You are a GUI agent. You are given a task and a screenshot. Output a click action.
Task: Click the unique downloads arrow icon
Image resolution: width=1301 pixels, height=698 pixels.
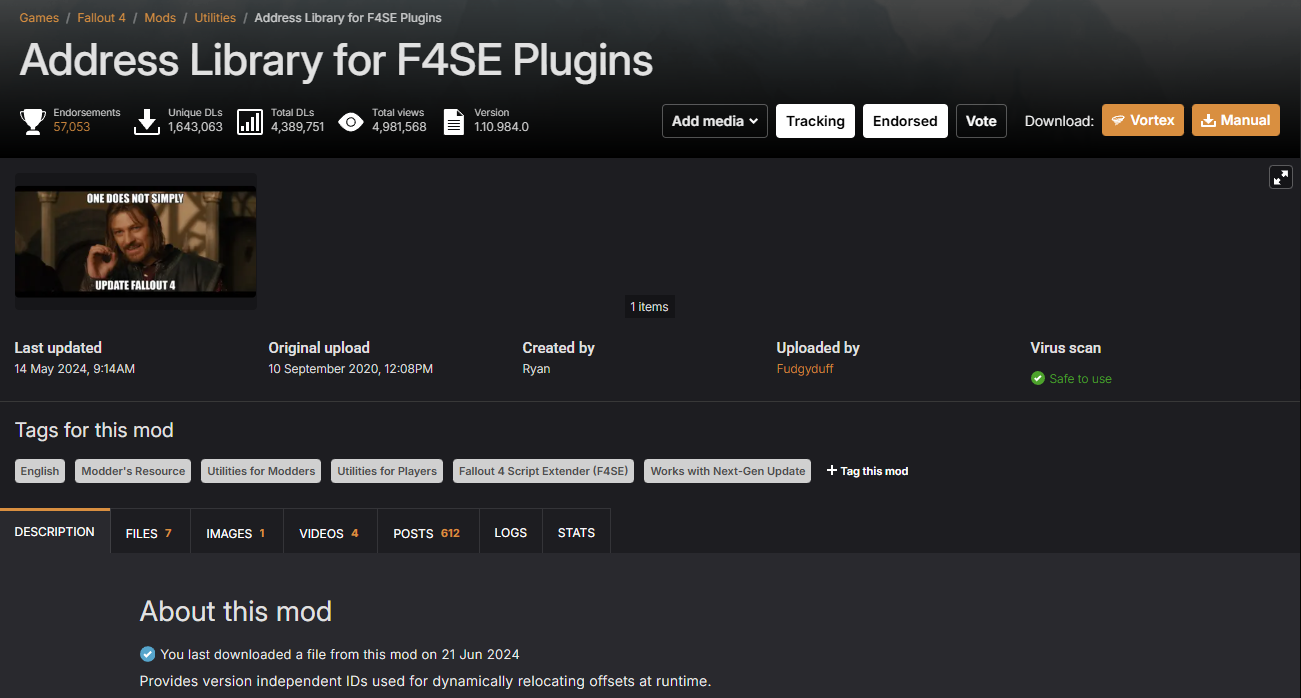[147, 122]
